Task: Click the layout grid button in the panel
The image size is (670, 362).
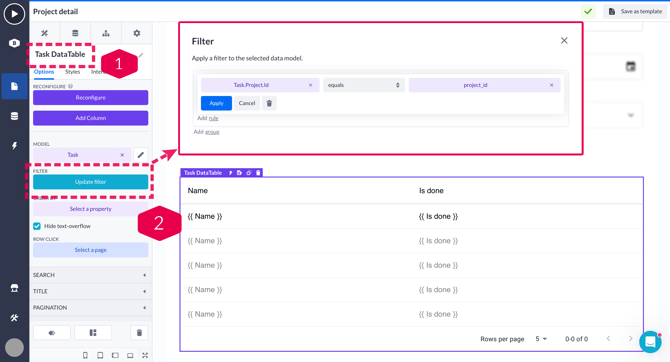Action: (93, 333)
